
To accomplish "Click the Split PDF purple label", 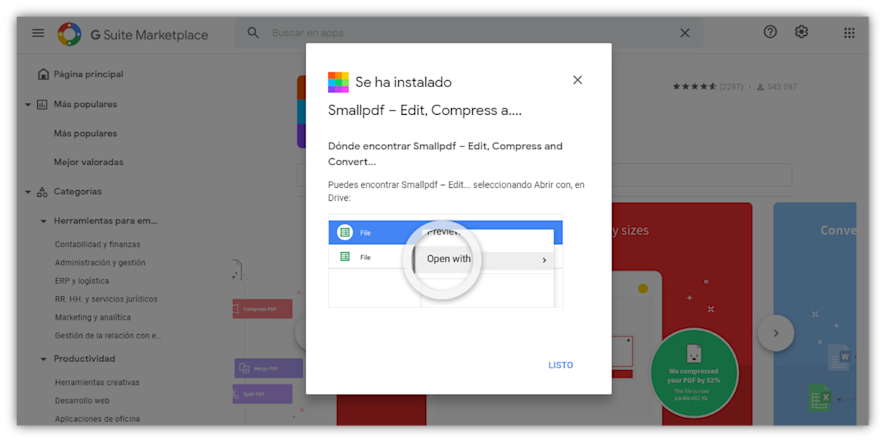I will [262, 394].
